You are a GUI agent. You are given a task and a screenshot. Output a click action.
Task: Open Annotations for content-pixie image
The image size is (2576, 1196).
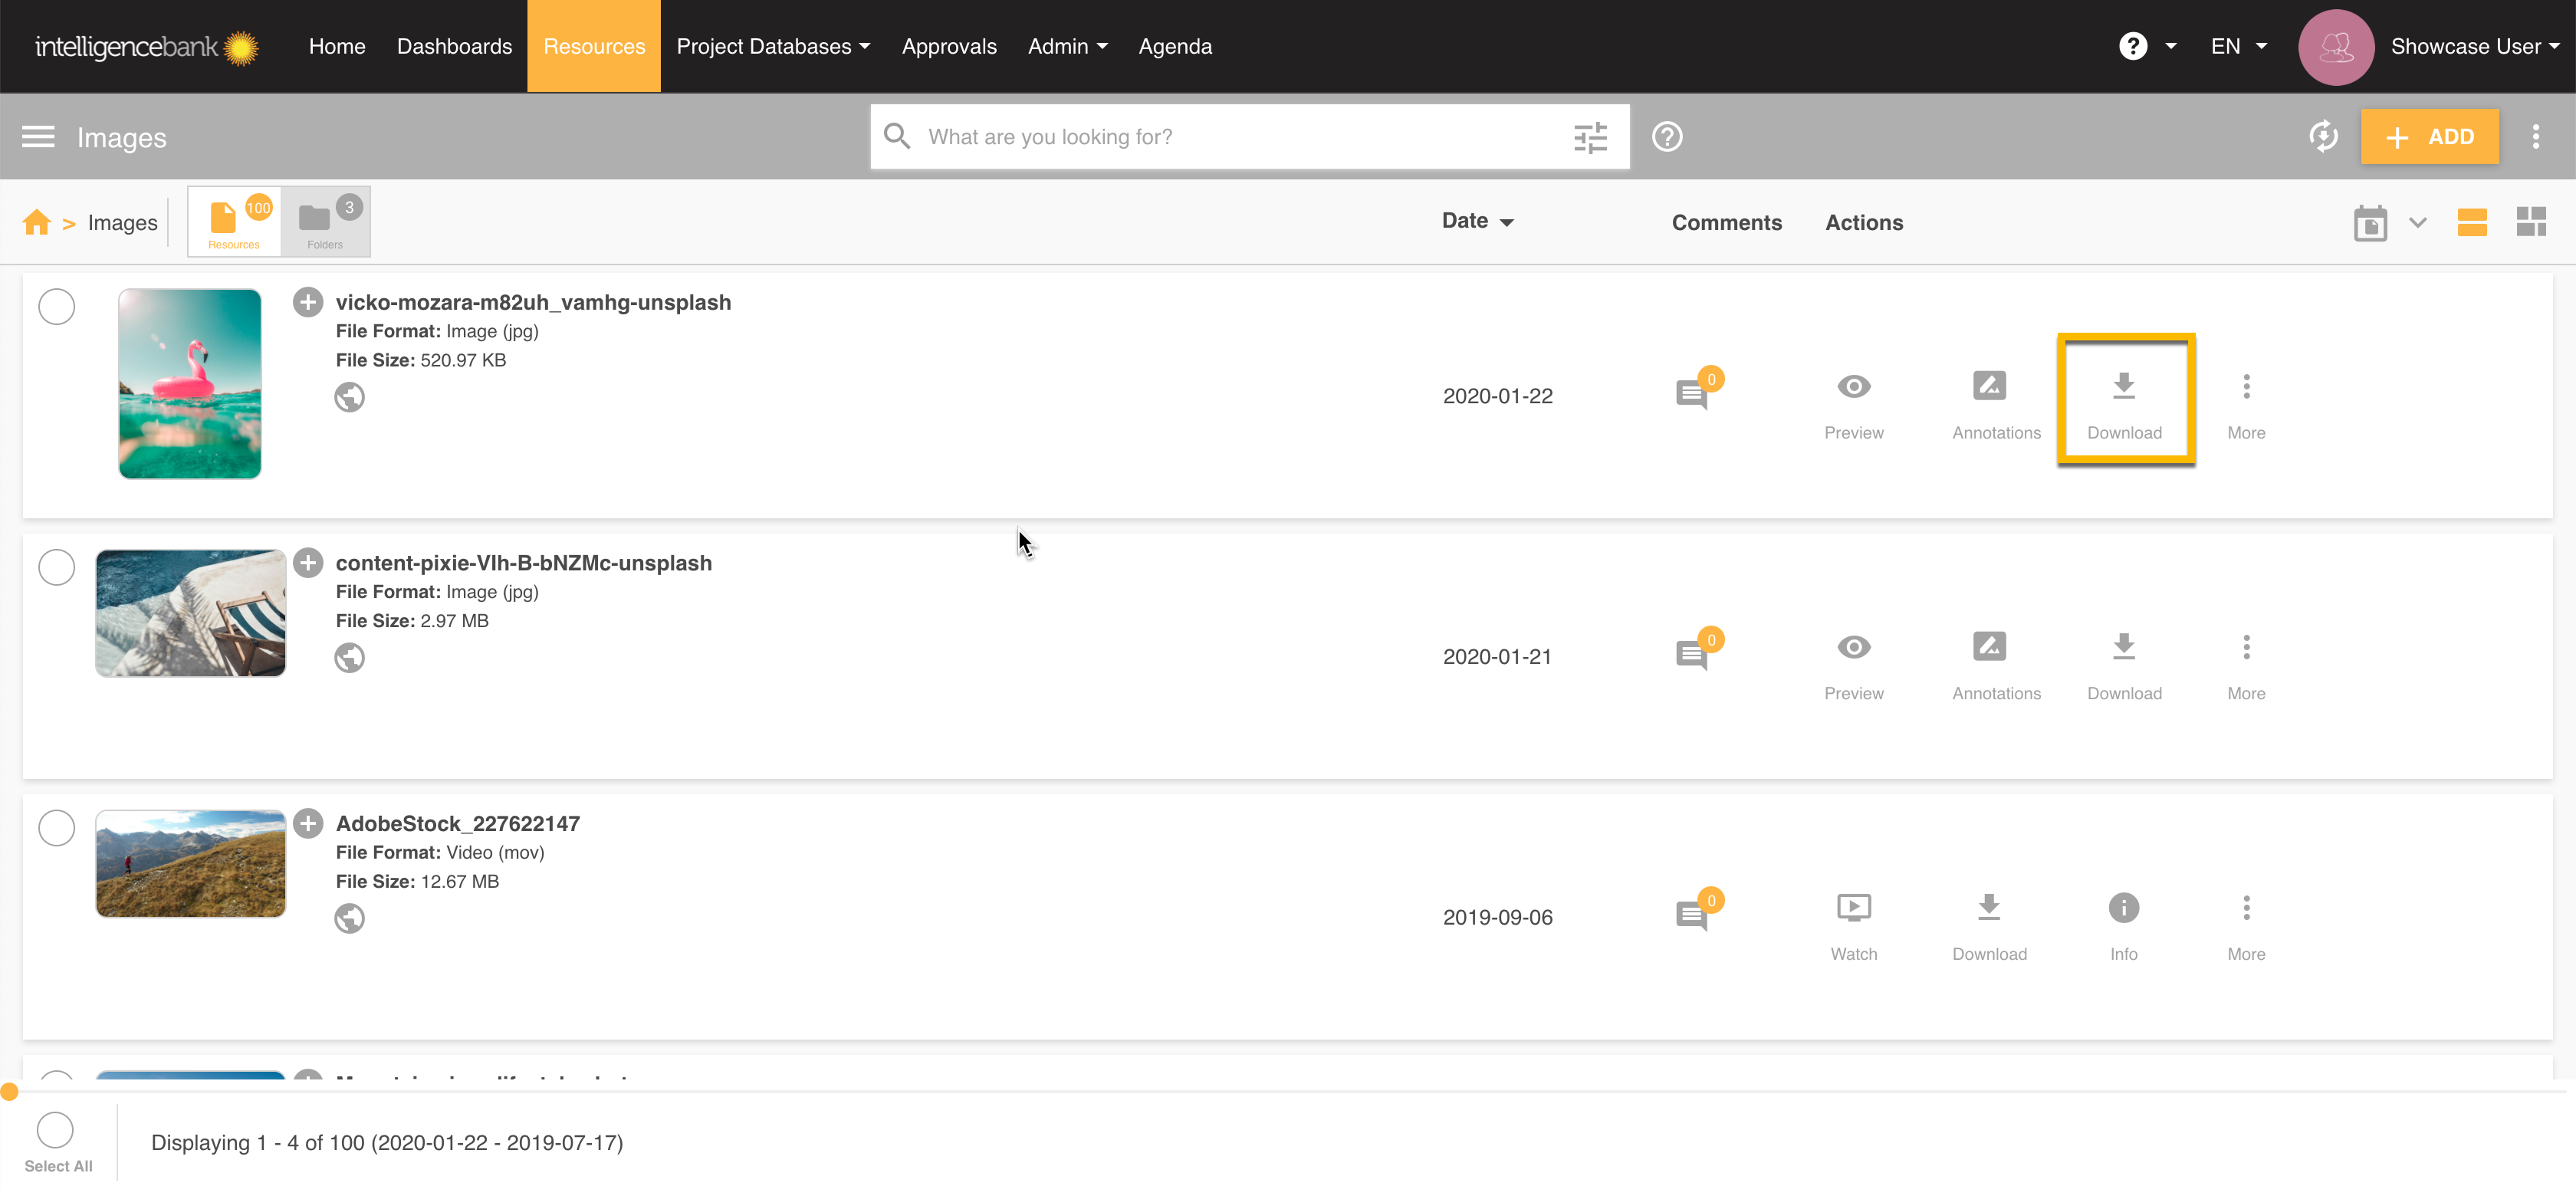[x=1989, y=647]
